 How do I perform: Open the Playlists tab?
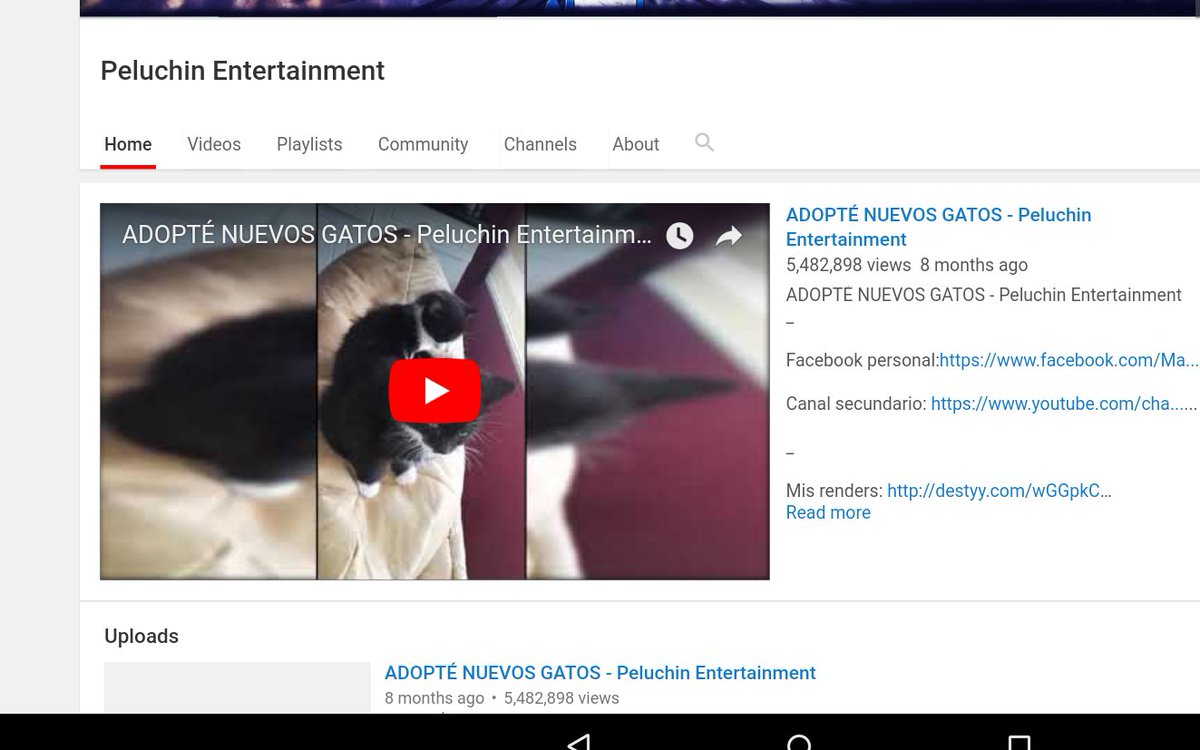pyautogui.click(x=309, y=144)
